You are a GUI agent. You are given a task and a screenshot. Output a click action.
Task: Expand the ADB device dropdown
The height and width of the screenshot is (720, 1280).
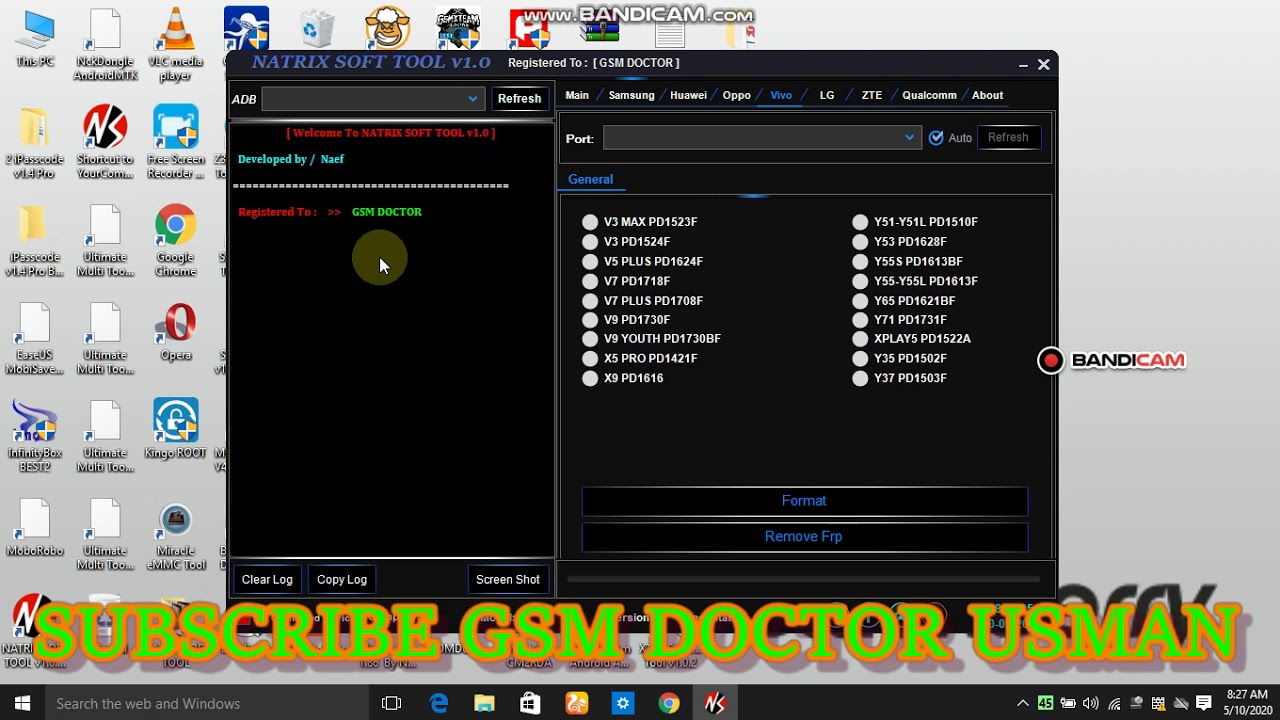(472, 99)
